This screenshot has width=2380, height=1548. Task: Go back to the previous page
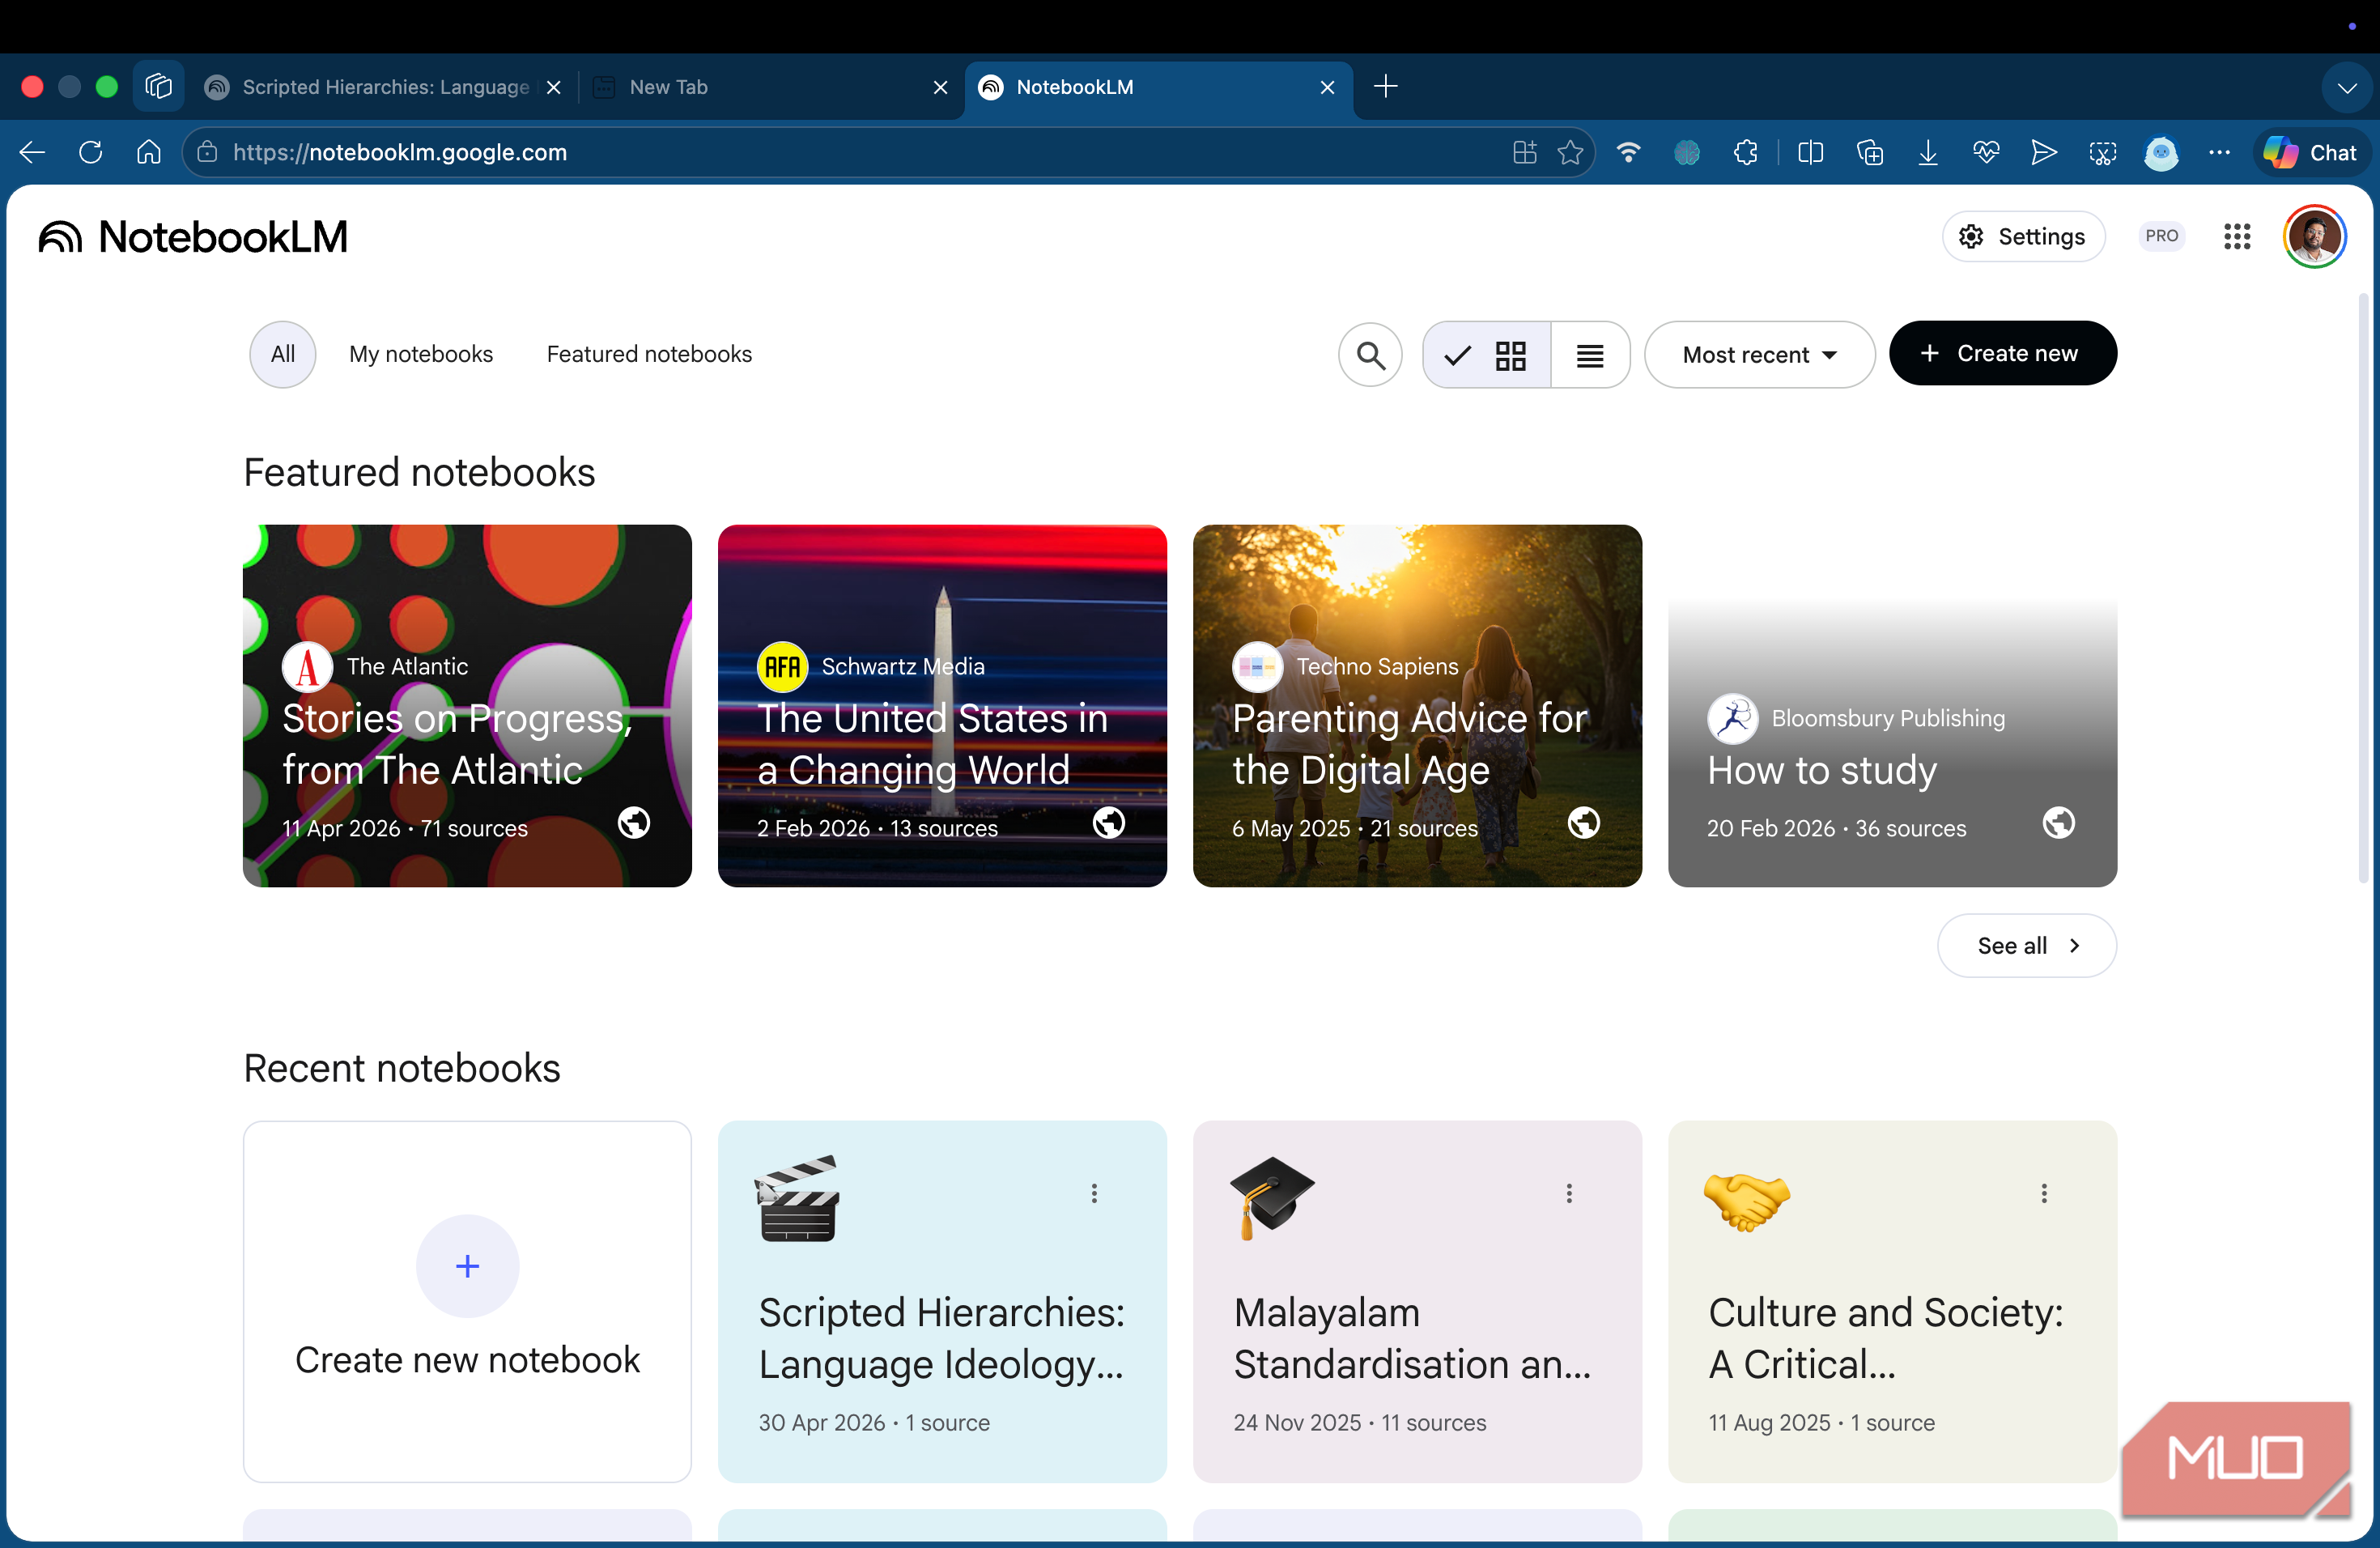pos(32,152)
